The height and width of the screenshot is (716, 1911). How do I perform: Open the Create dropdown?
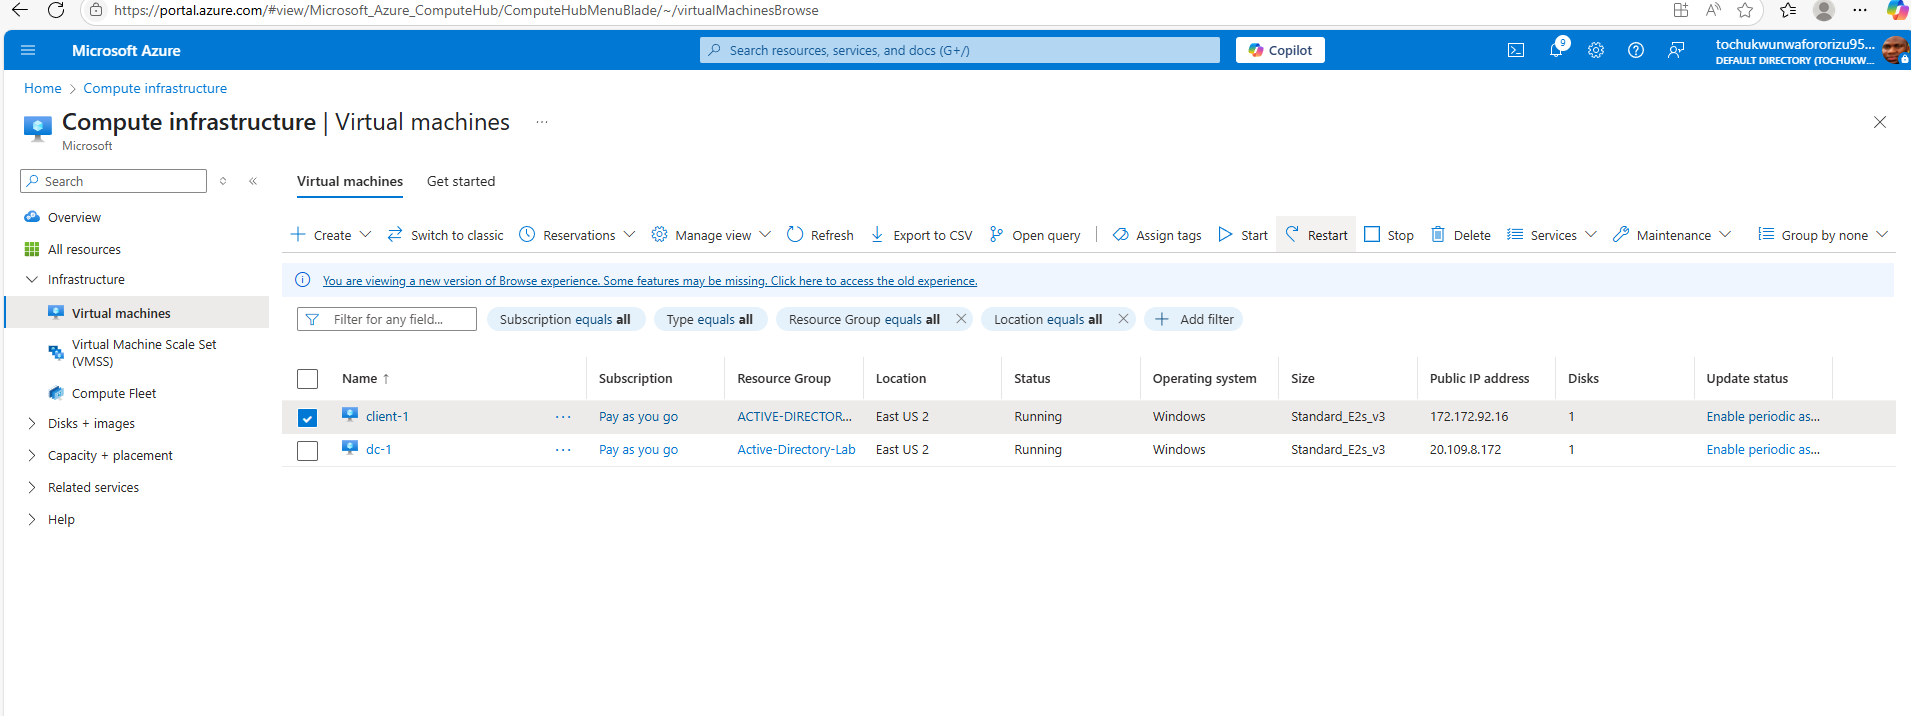point(331,235)
